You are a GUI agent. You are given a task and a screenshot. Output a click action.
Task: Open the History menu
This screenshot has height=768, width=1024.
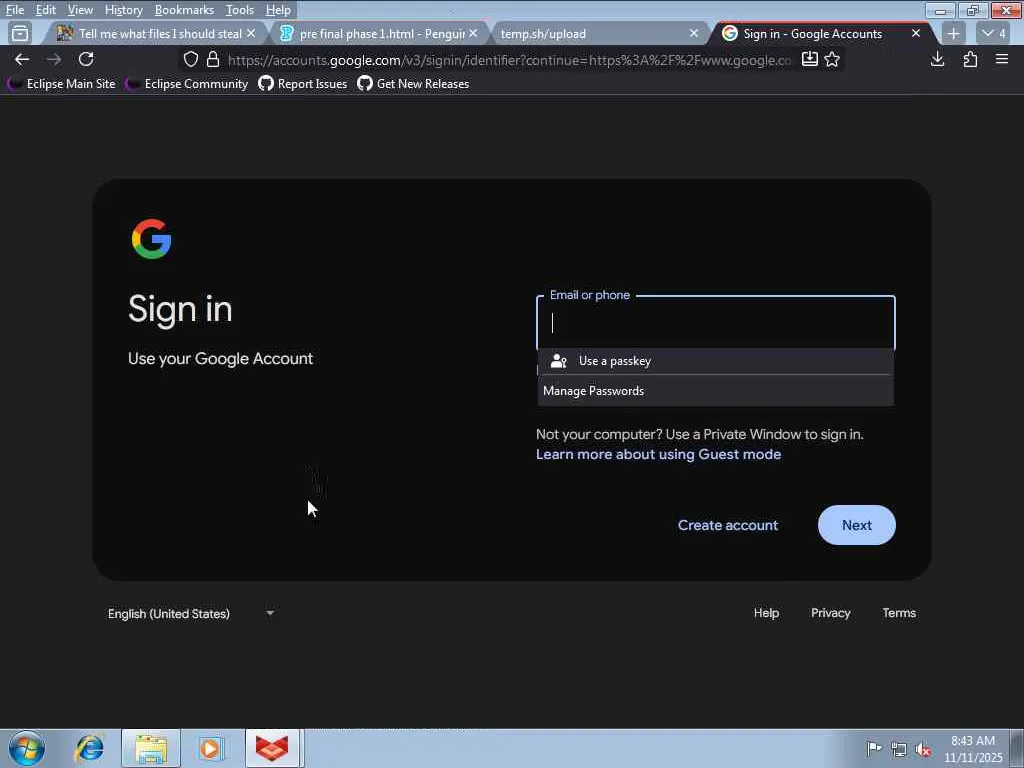coord(123,10)
